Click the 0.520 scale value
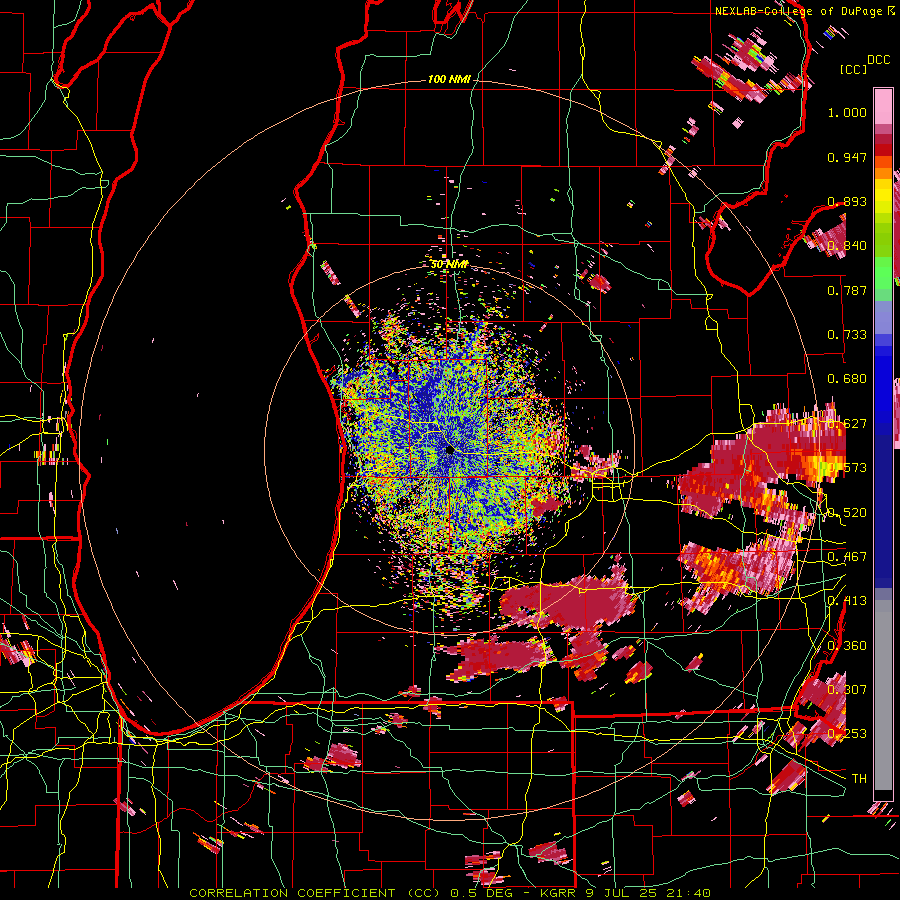900x900 pixels. point(847,513)
